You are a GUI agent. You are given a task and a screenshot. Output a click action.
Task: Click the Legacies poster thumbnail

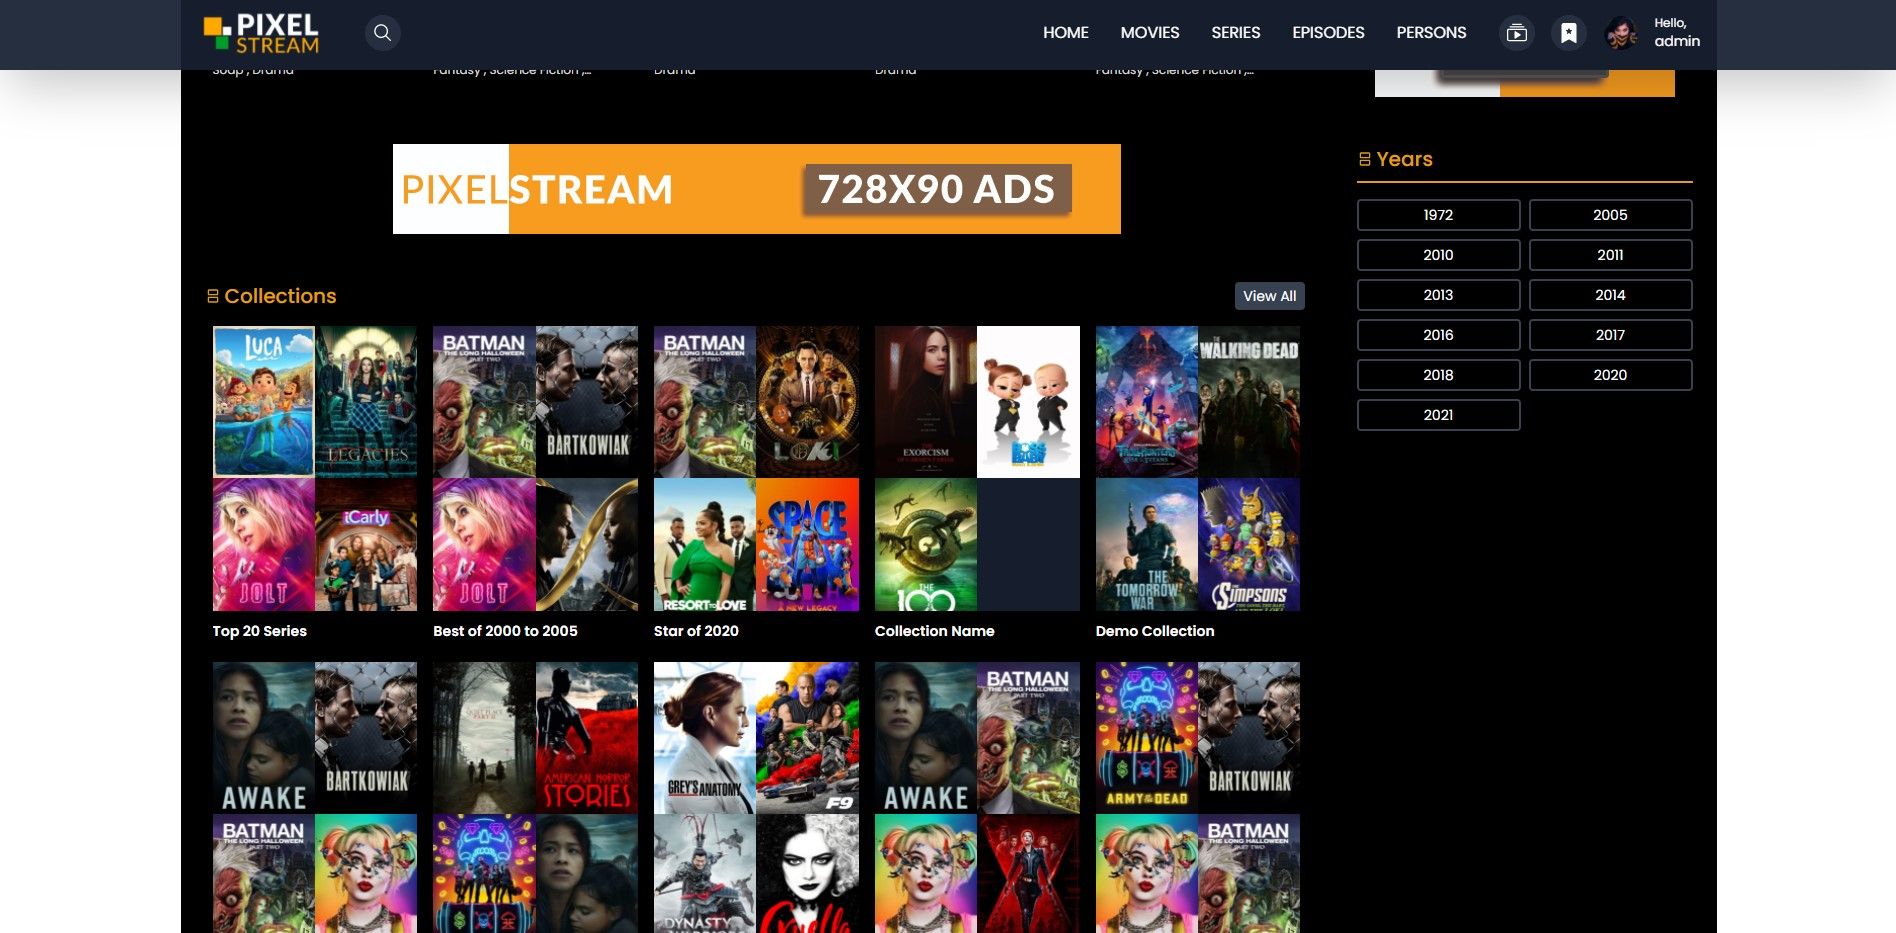click(x=366, y=401)
